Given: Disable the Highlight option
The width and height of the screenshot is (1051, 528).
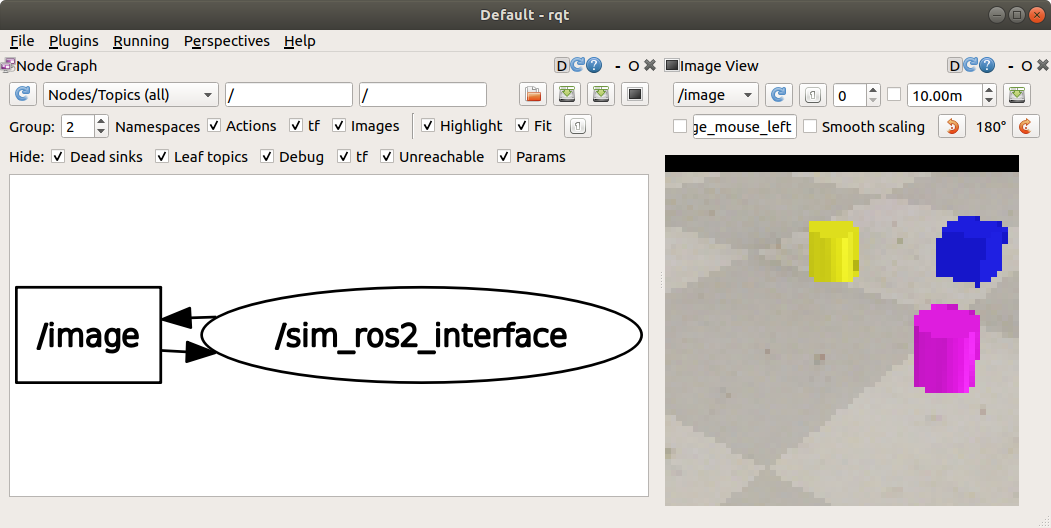Looking at the screenshot, I should (x=428, y=125).
